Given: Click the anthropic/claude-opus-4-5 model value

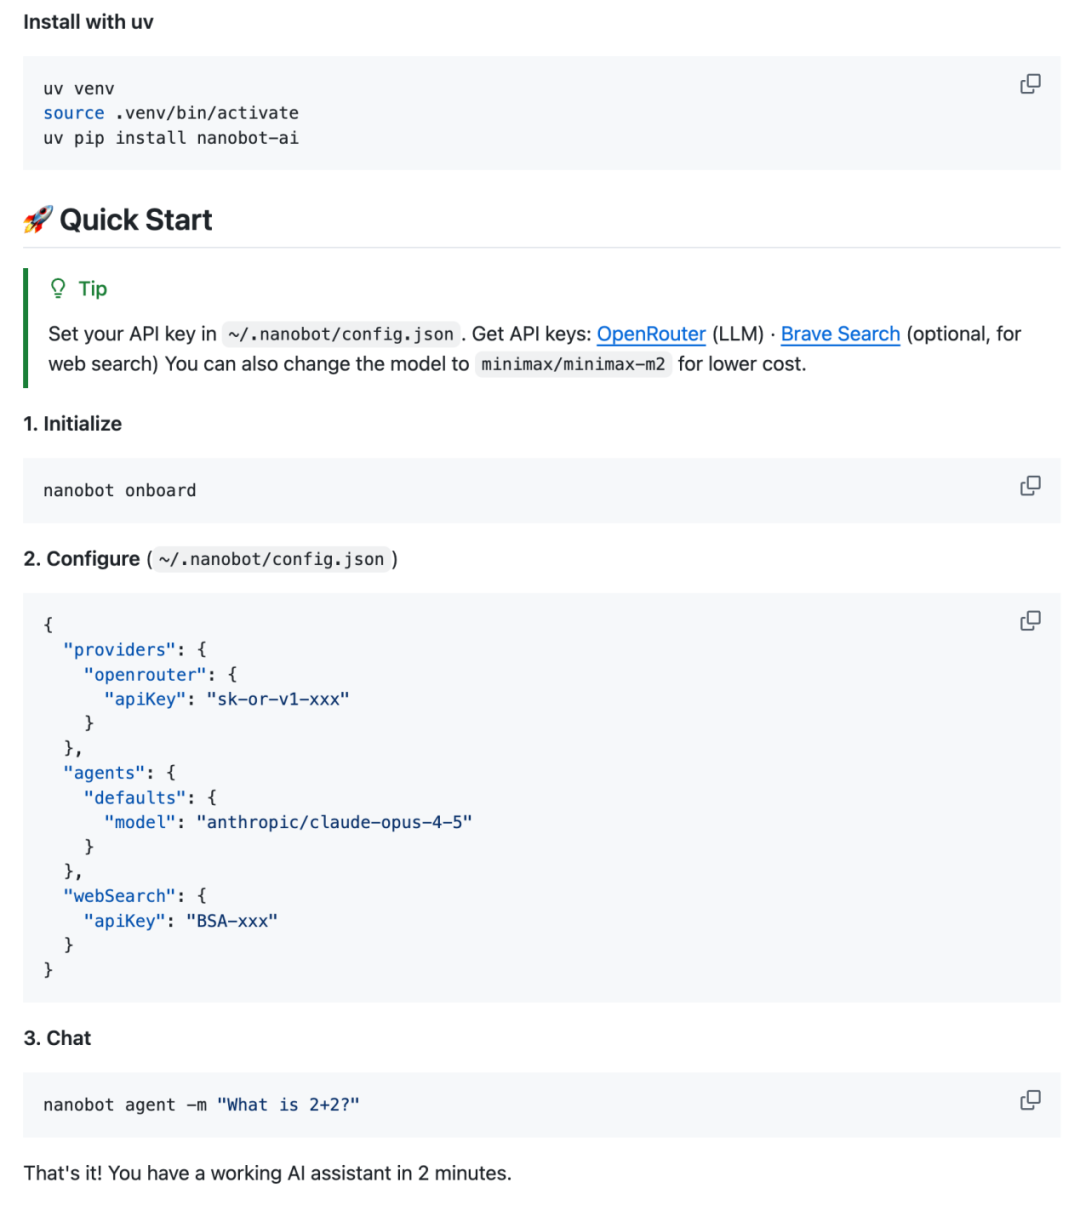Looking at the screenshot, I should click(334, 822).
